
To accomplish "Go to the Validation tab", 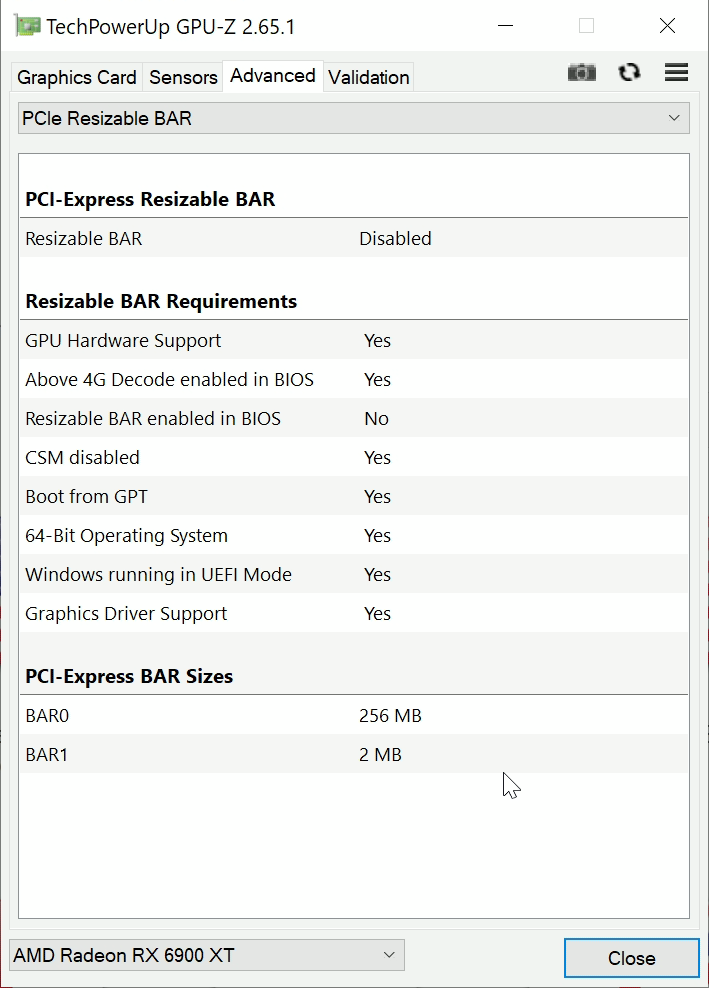I will point(368,77).
